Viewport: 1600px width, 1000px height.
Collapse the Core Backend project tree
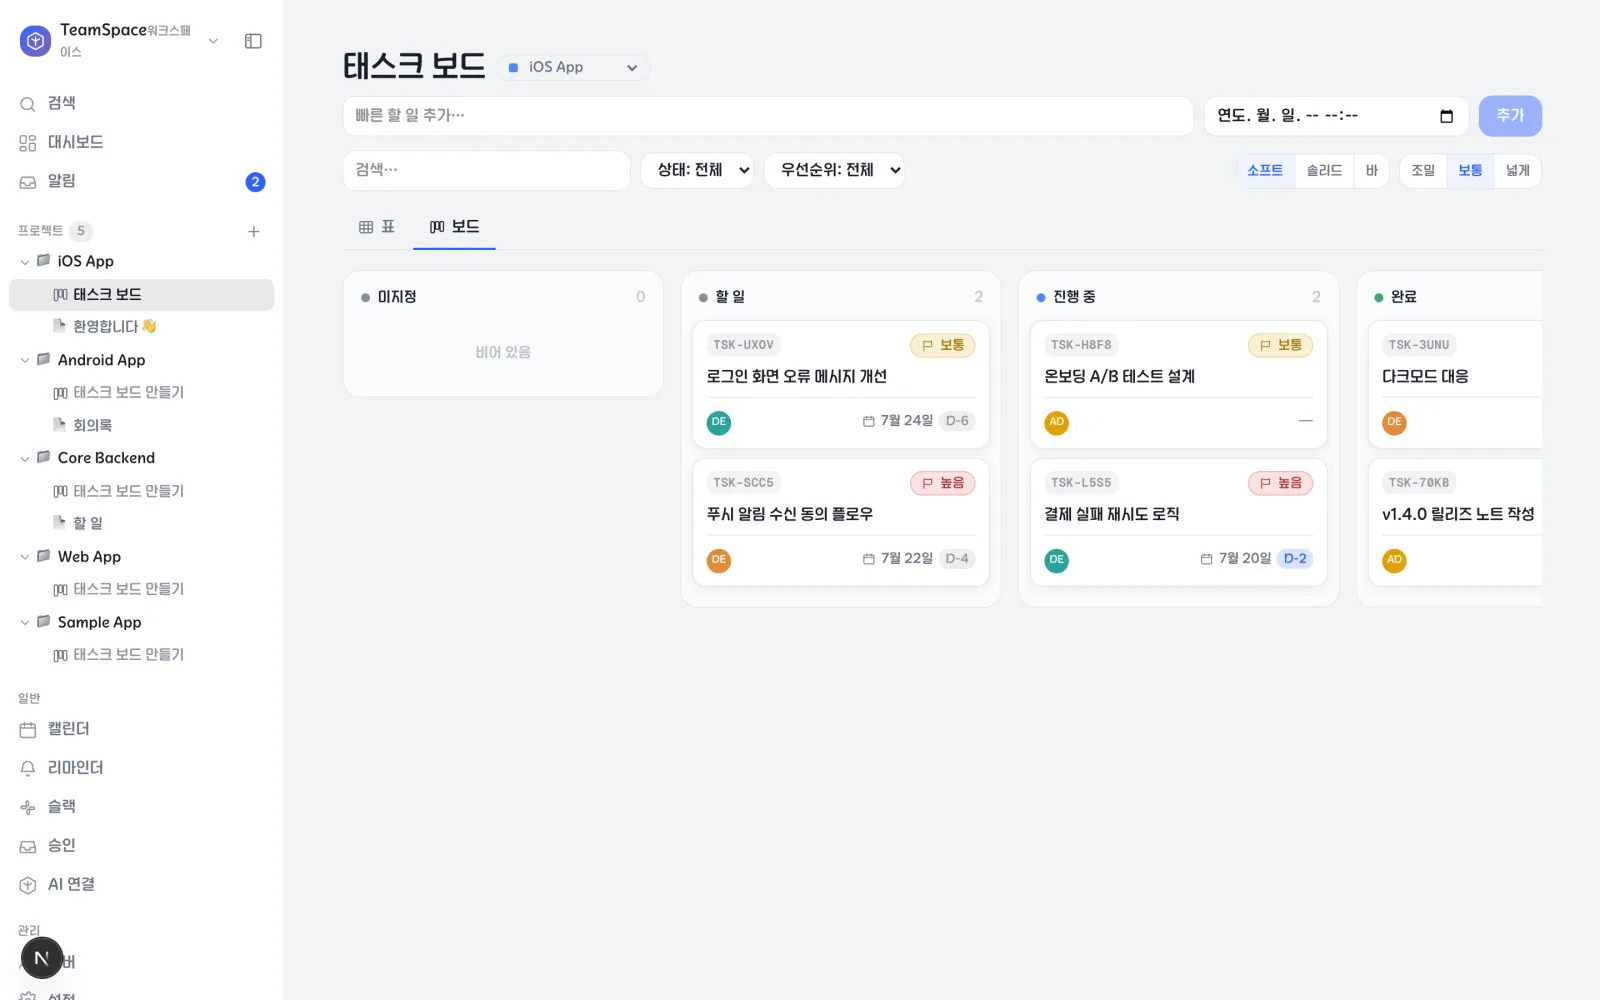(25, 458)
